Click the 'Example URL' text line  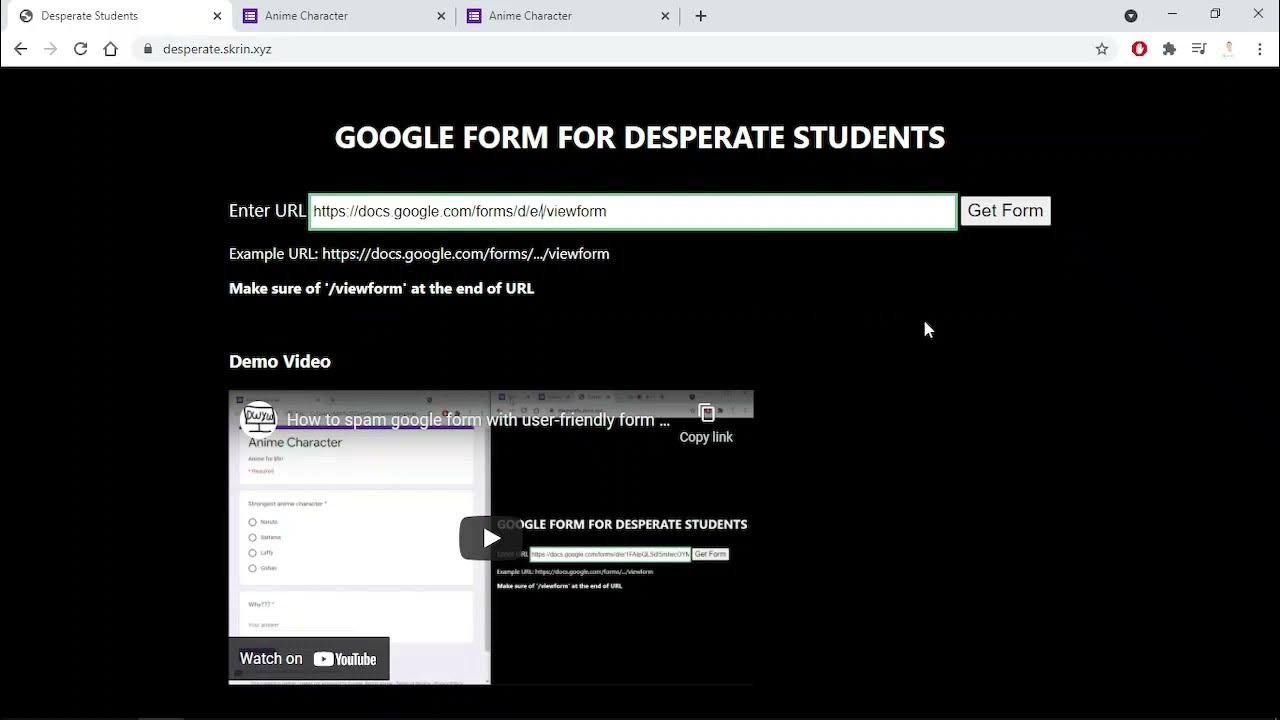tap(419, 254)
